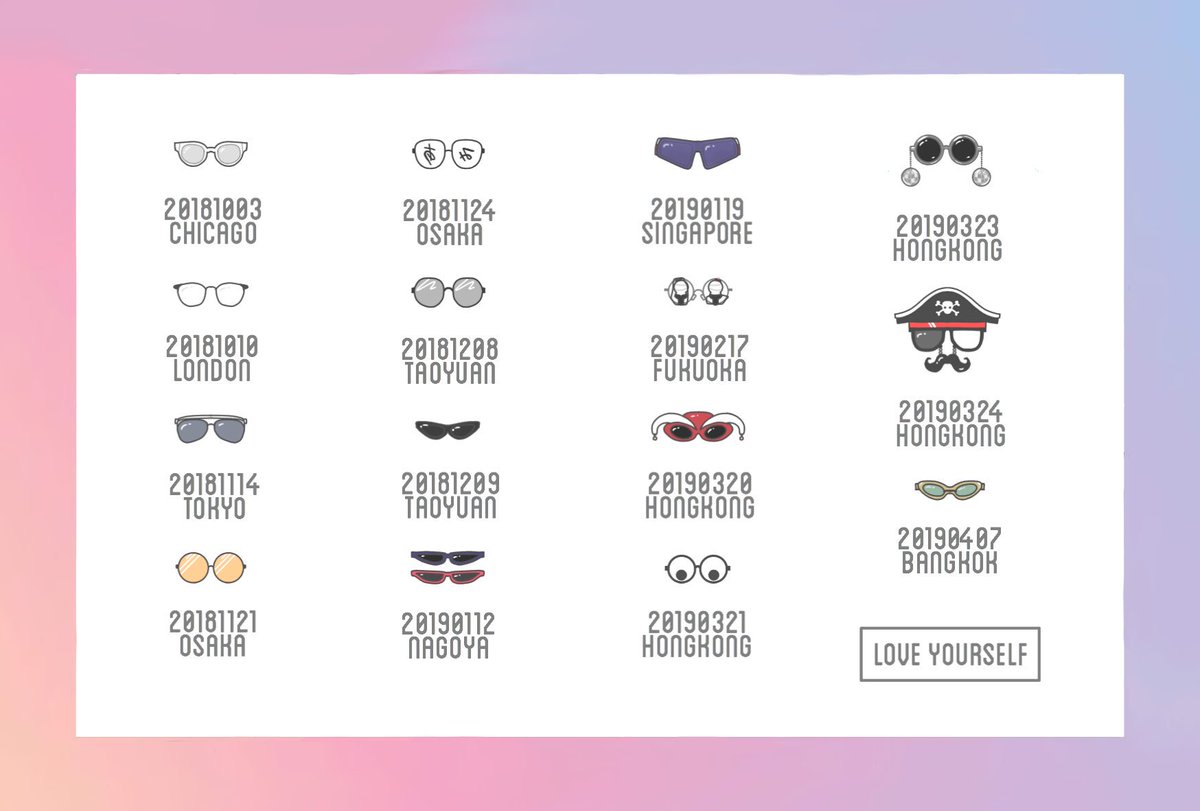The width and height of the screenshot is (1200, 811).
Task: Click the white-framed sunglasses above Chicago
Action: 210,153
